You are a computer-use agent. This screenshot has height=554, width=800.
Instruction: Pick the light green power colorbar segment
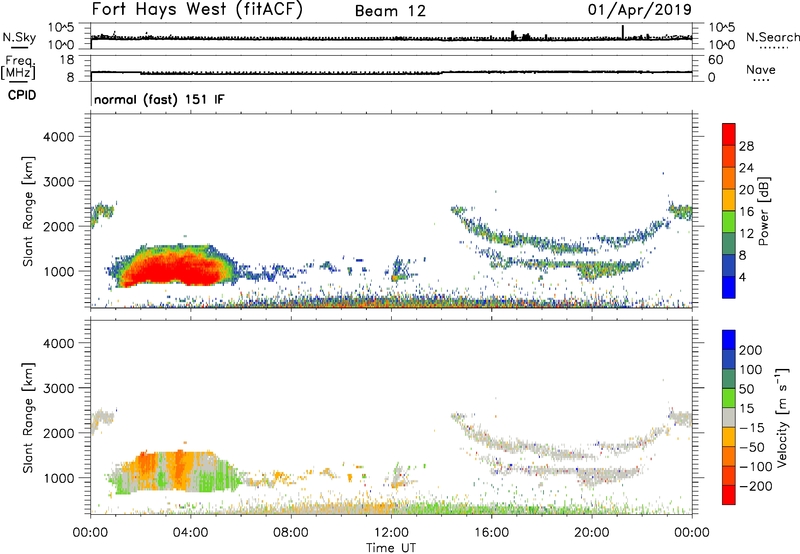(729, 221)
